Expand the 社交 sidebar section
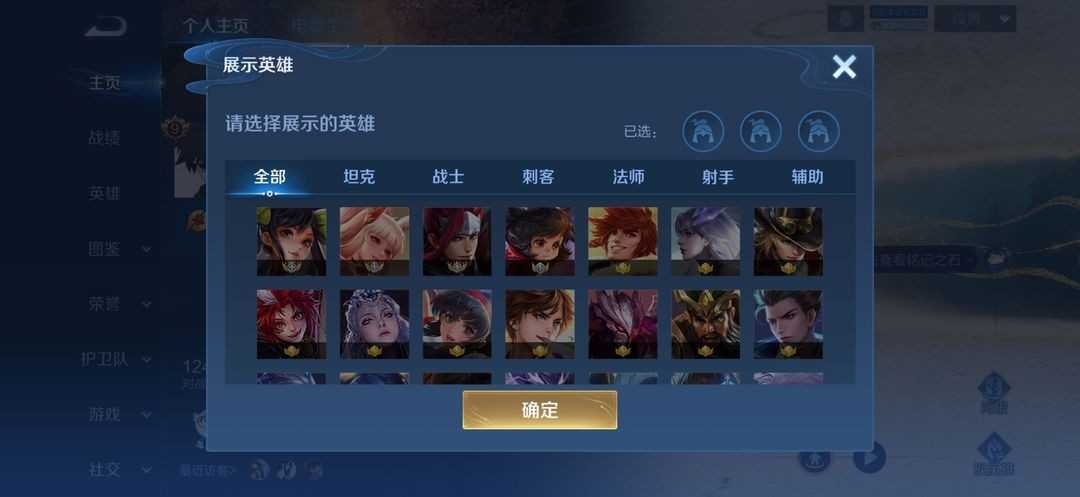This screenshot has width=1080, height=497. click(x=119, y=469)
